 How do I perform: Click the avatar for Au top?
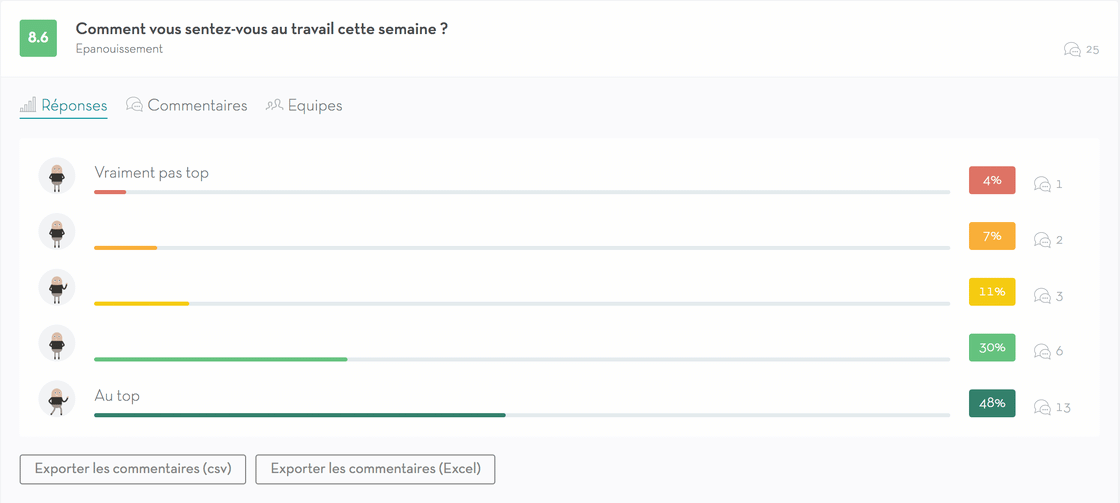(x=57, y=399)
